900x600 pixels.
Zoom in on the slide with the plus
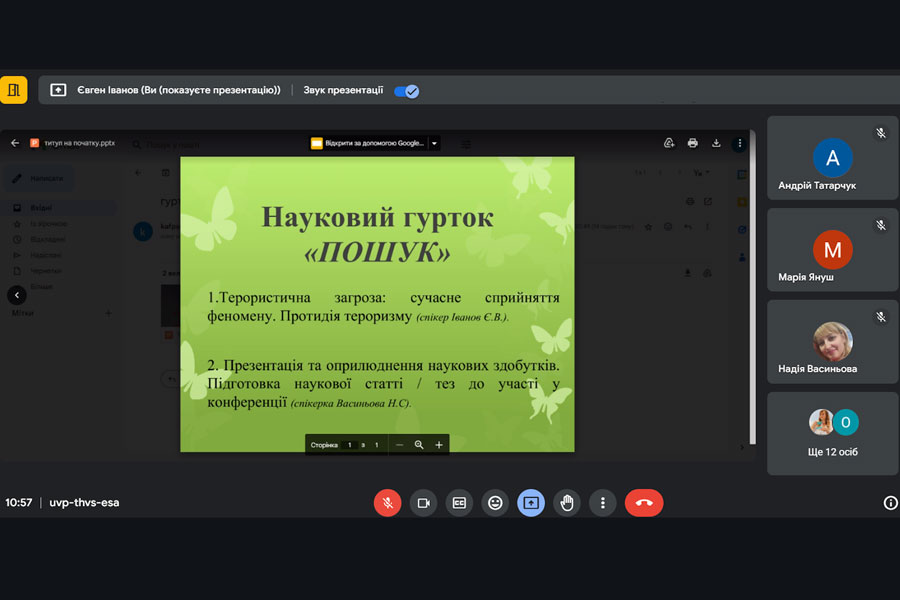[439, 445]
